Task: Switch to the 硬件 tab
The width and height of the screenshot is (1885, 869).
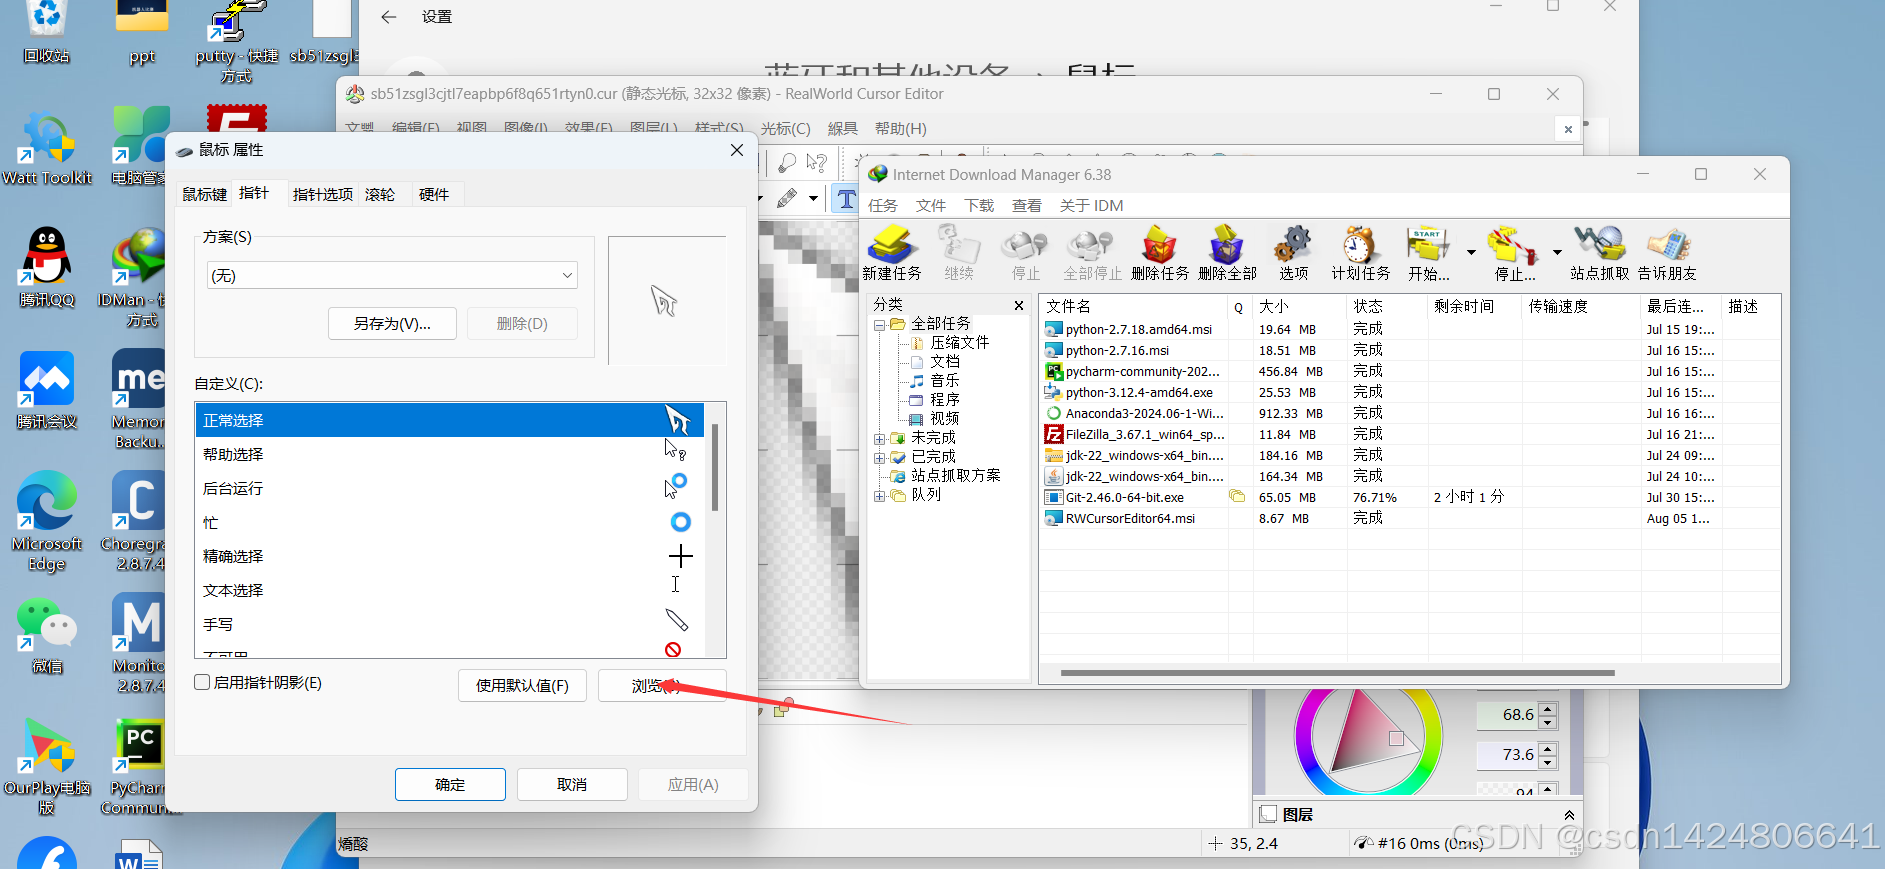Action: point(434,194)
